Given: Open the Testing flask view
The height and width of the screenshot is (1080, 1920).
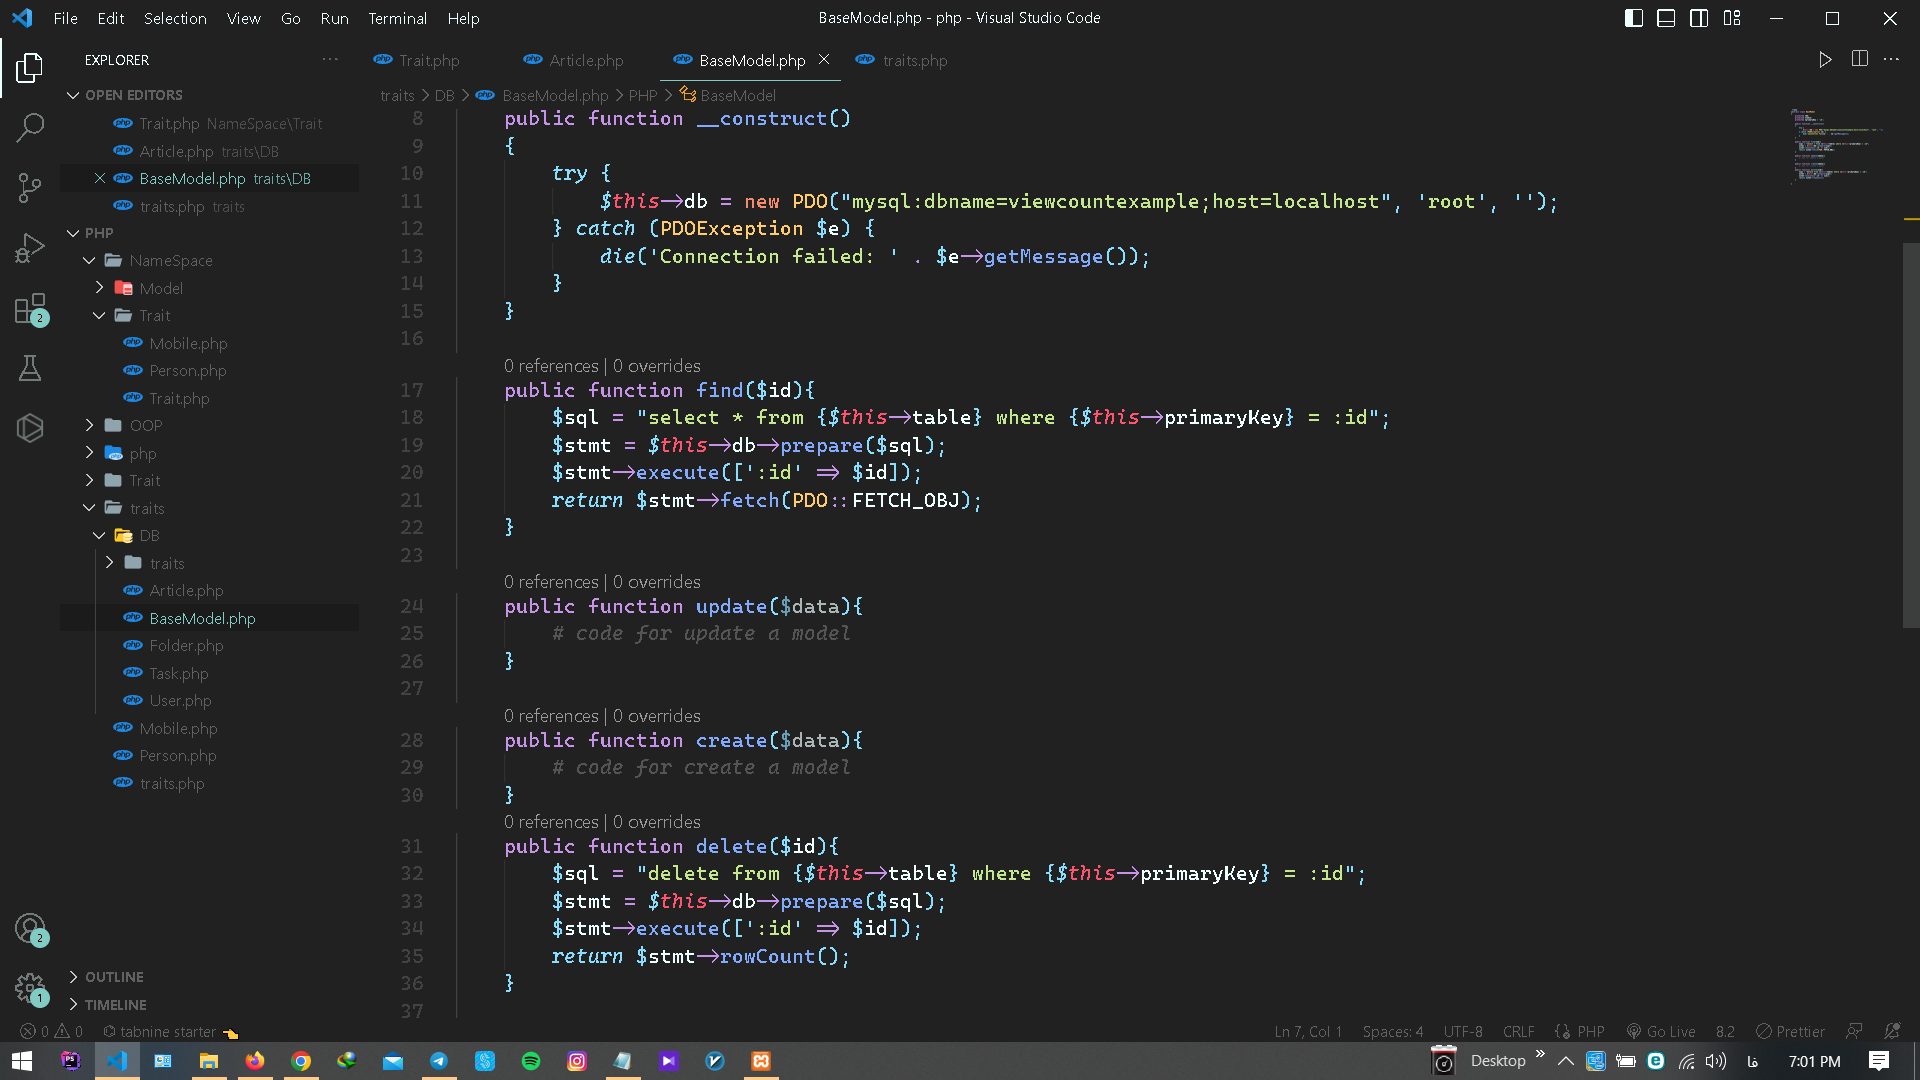Looking at the screenshot, I should 30,368.
